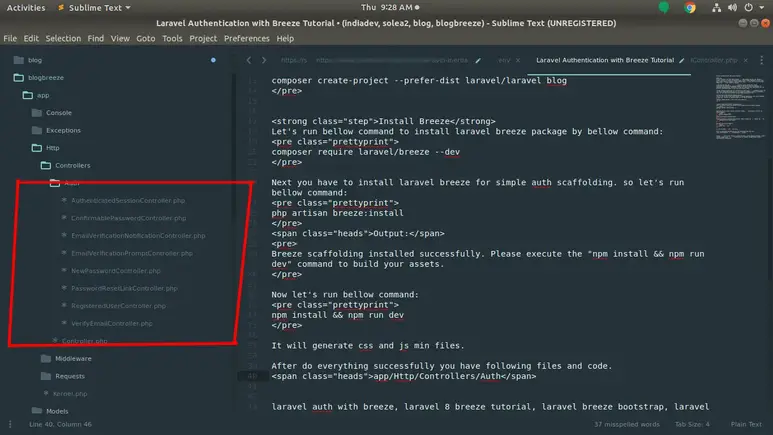
Task: Open the Selection menu
Action: [x=63, y=38]
